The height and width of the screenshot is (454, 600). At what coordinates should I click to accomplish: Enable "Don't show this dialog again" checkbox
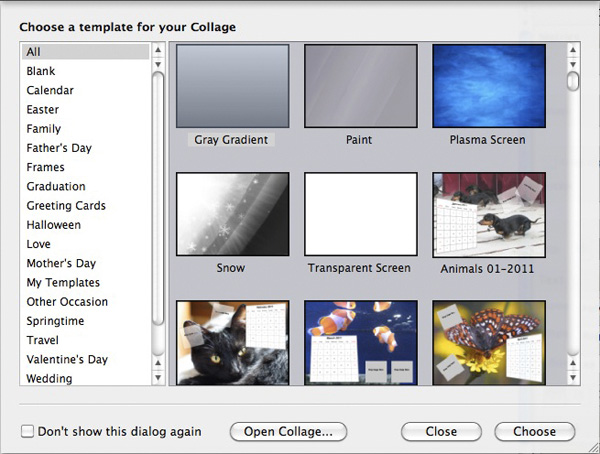(x=27, y=432)
